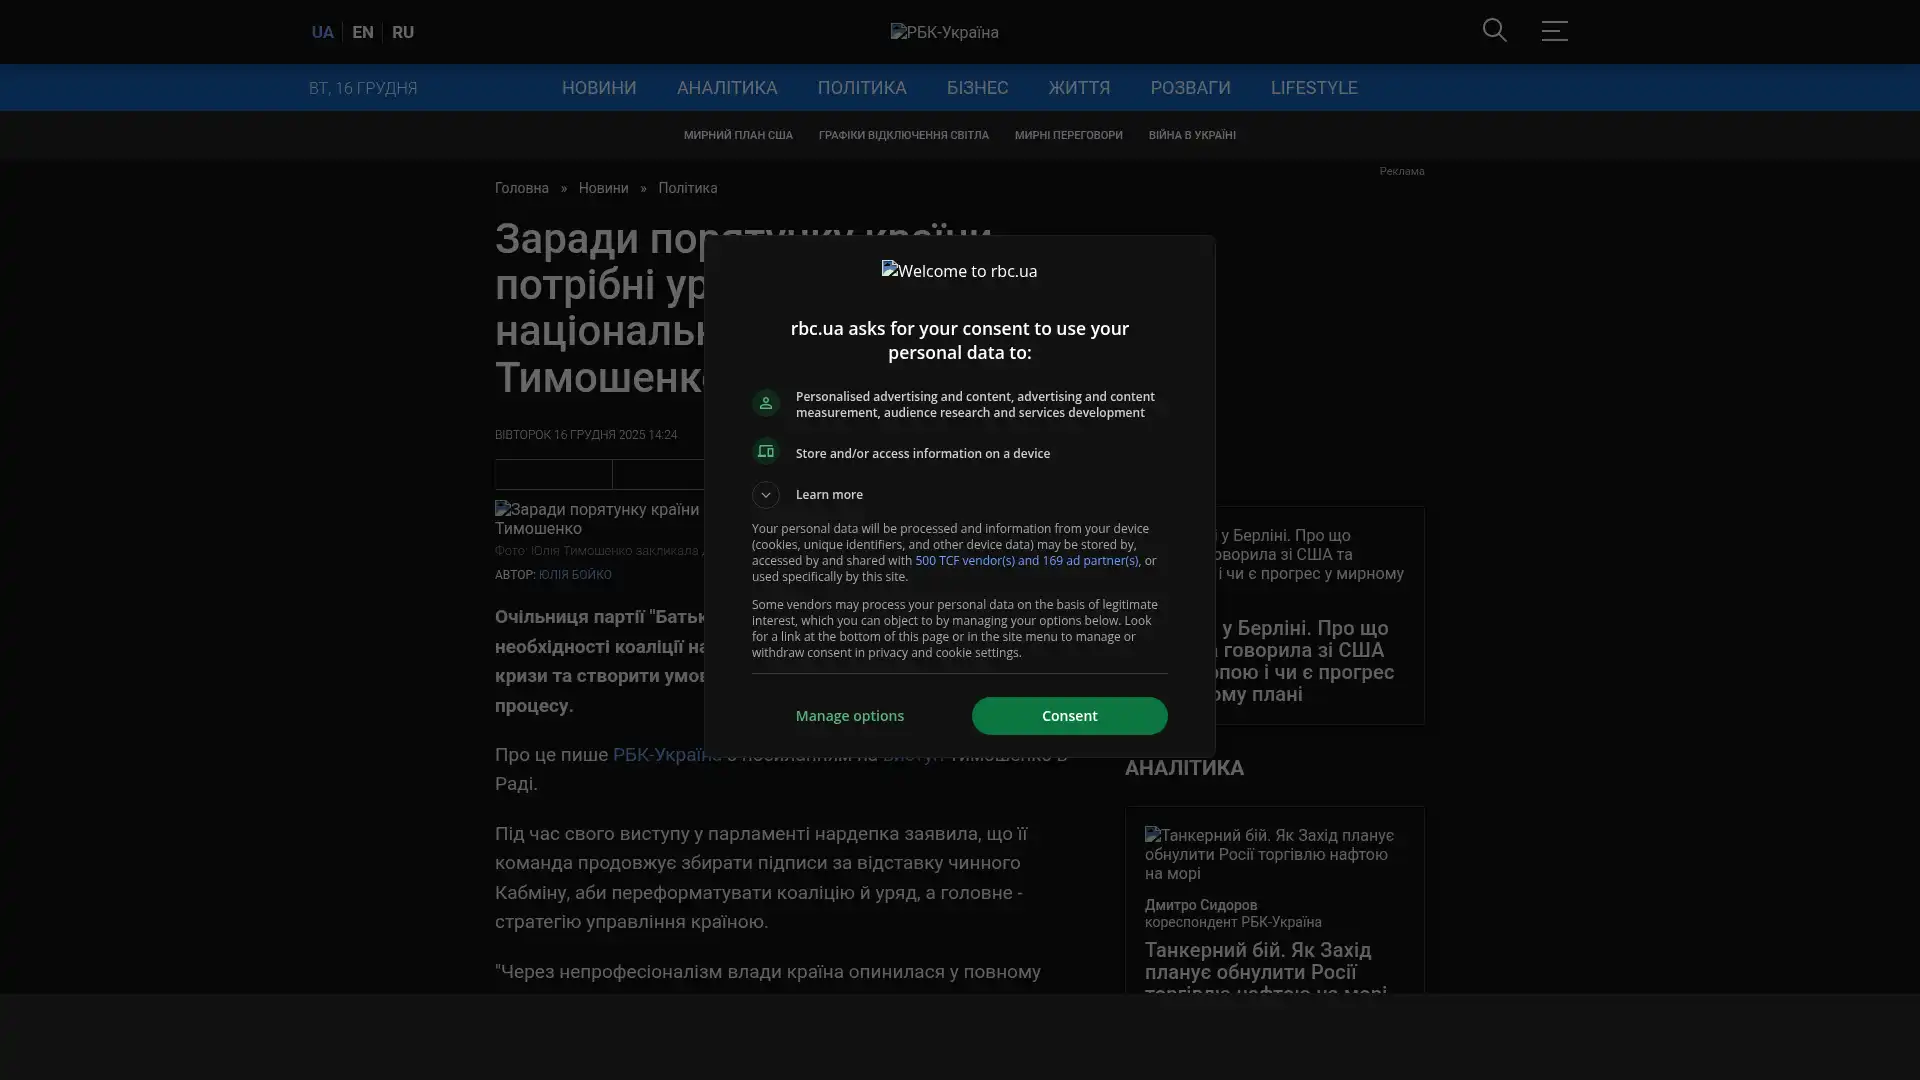The image size is (1920, 1080).
Task: Select the UA language option
Action: pyautogui.click(x=322, y=32)
